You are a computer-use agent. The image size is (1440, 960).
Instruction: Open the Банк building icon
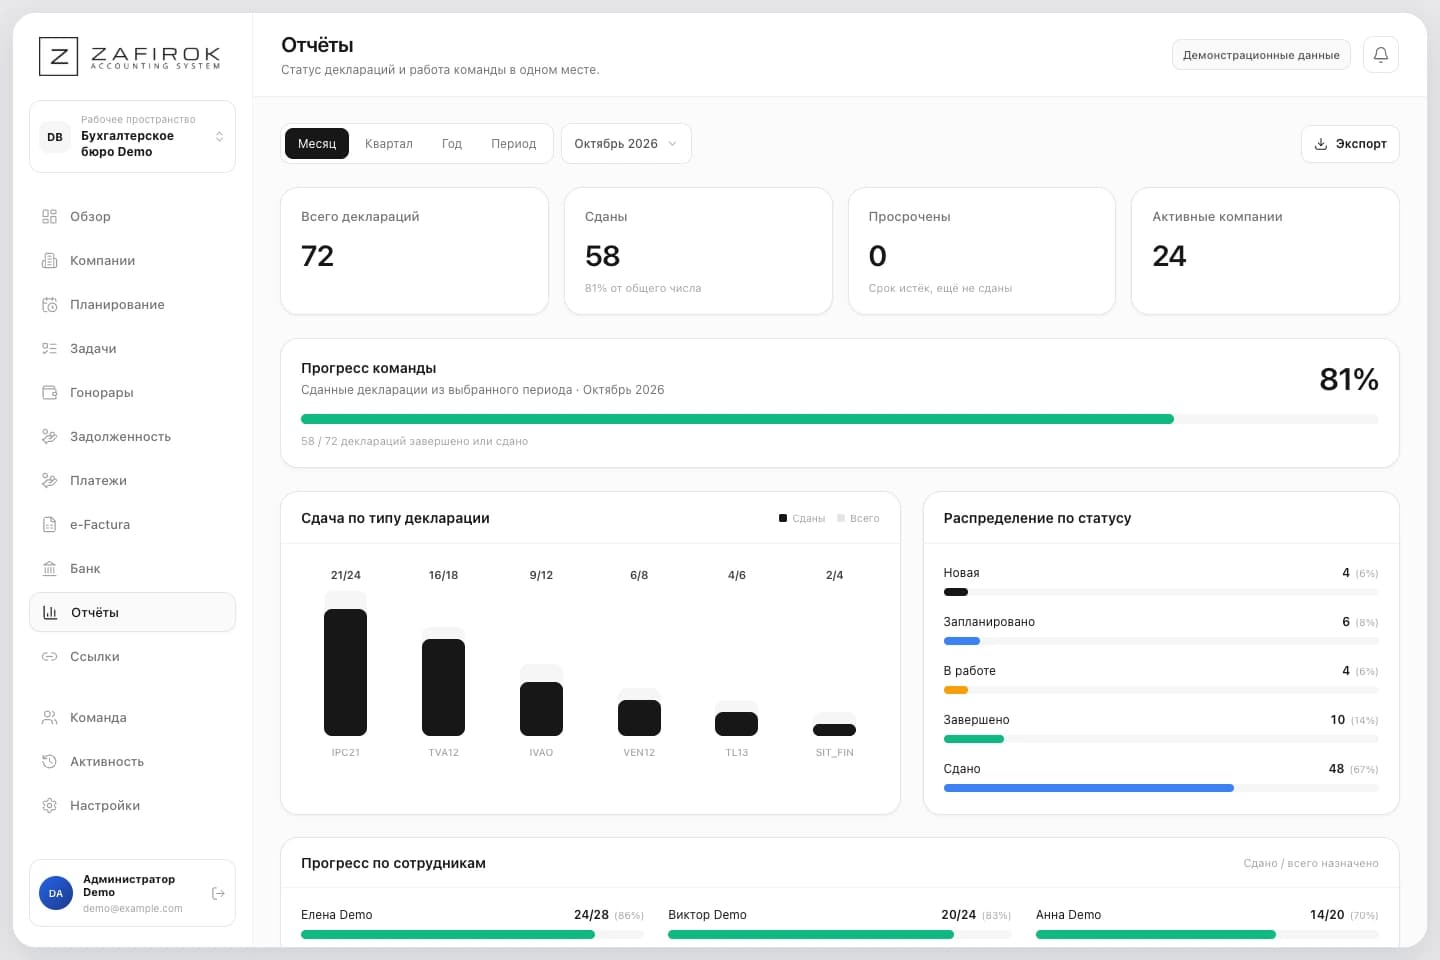(x=49, y=568)
